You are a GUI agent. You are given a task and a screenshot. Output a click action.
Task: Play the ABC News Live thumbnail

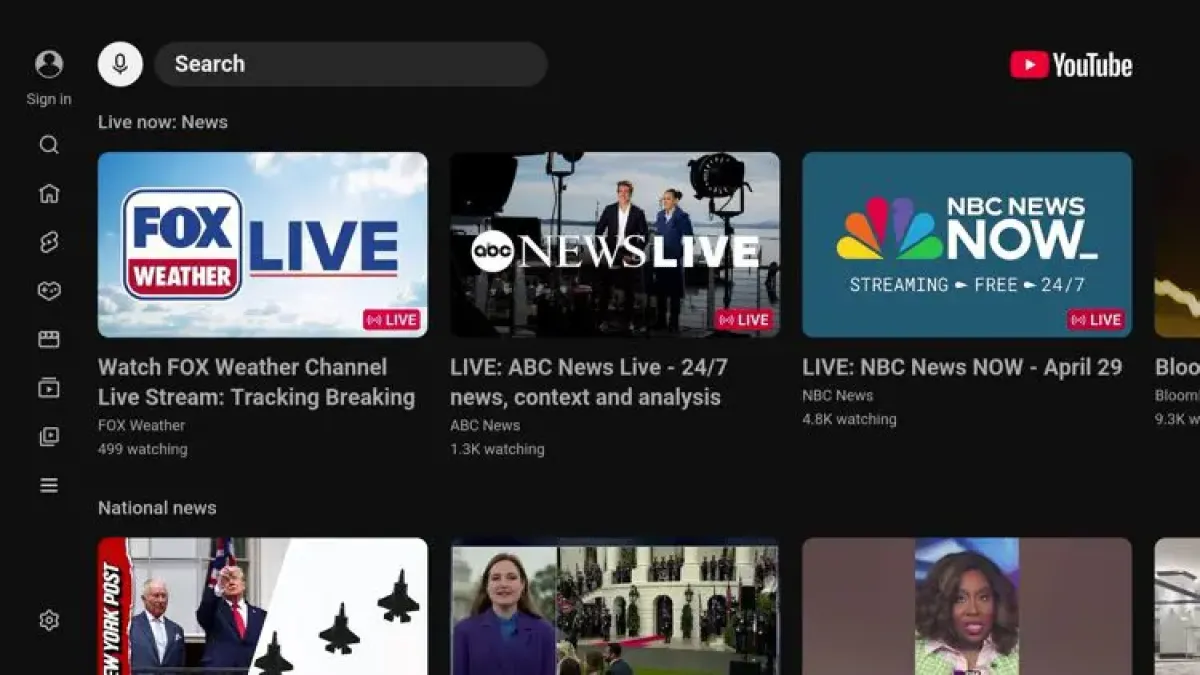point(615,245)
